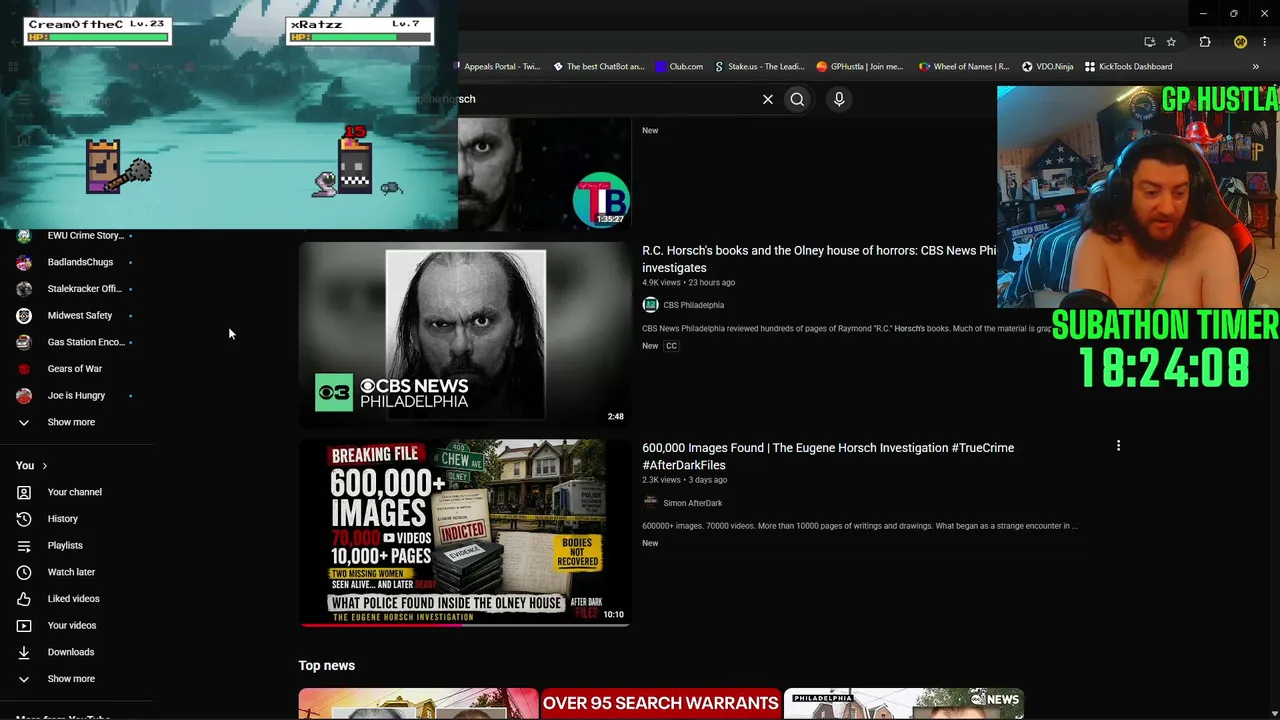Open the Over 95 Search Warrants news thumbnail
Screen dimensions: 1280x720
[661, 704]
